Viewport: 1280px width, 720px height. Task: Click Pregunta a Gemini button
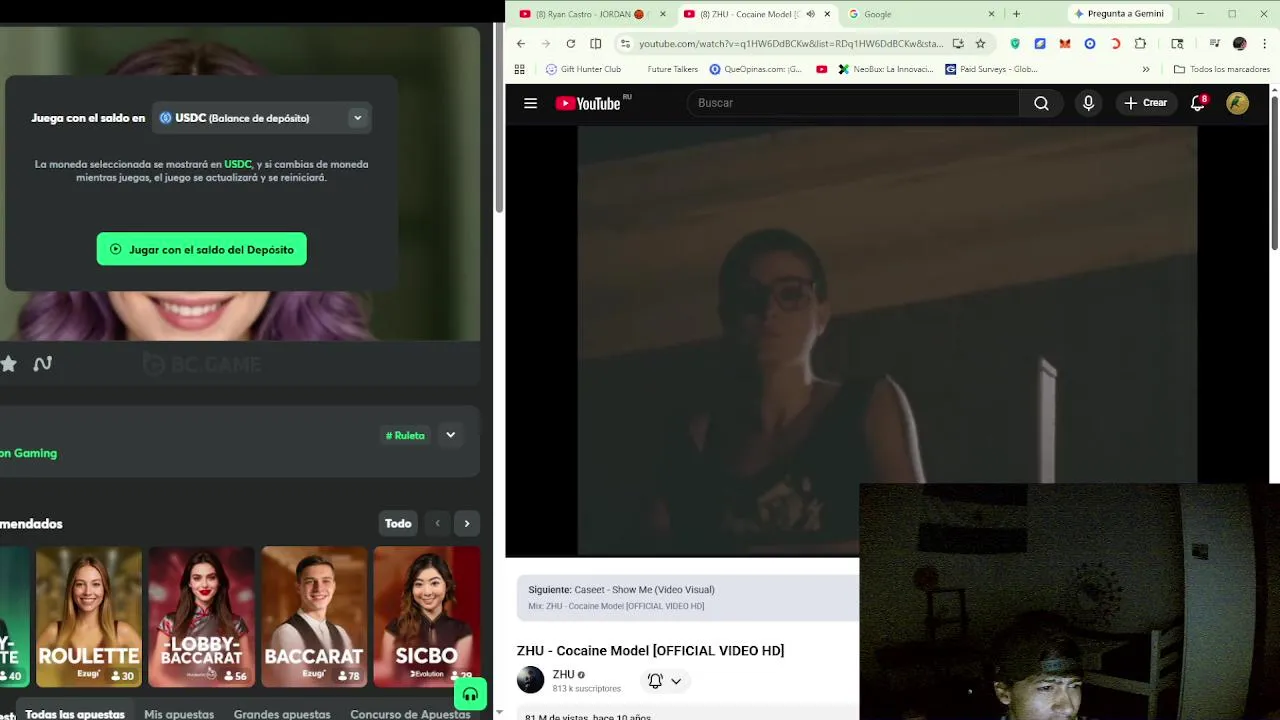pos(1118,14)
